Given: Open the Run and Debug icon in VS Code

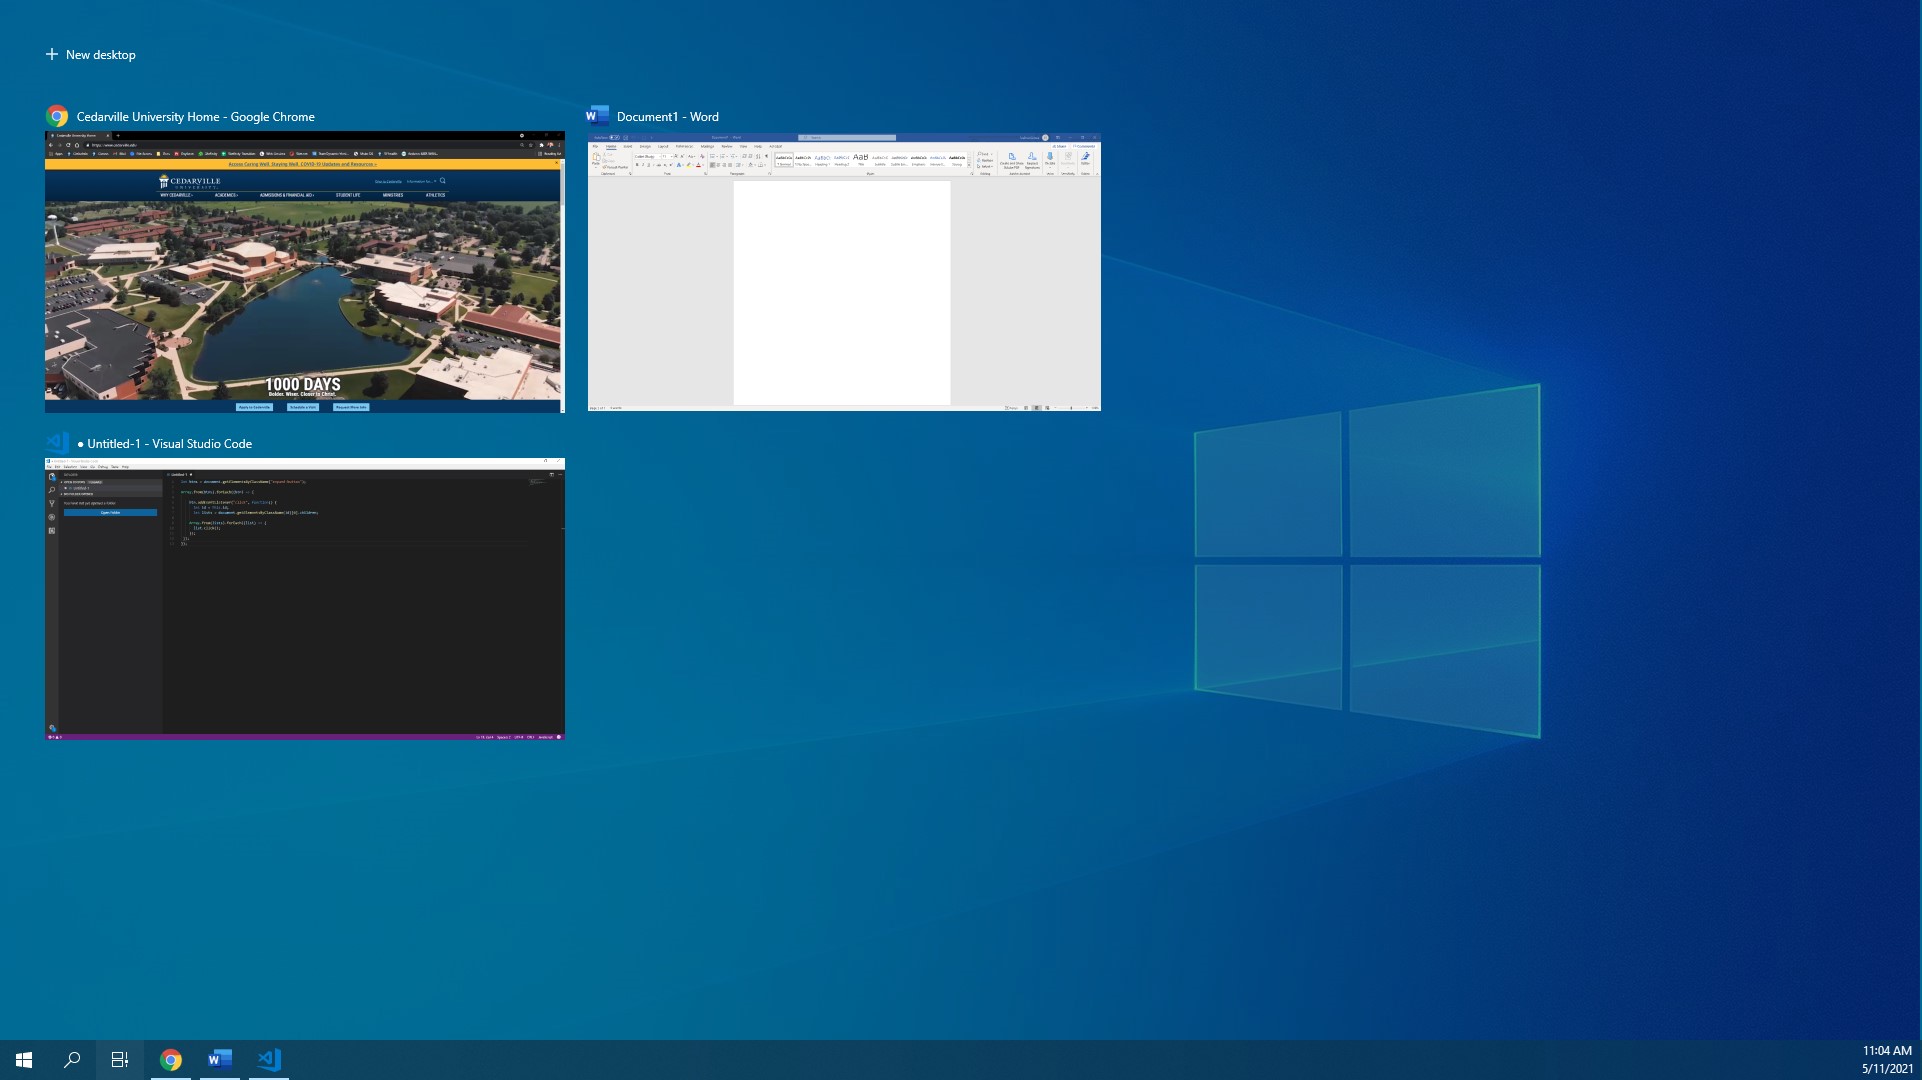Looking at the screenshot, I should (x=52, y=517).
